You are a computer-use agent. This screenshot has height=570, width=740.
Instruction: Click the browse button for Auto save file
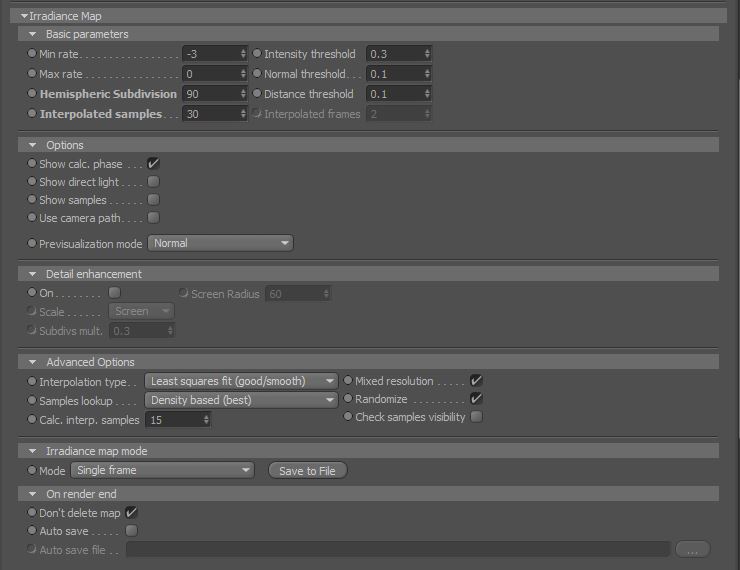pyautogui.click(x=692, y=550)
